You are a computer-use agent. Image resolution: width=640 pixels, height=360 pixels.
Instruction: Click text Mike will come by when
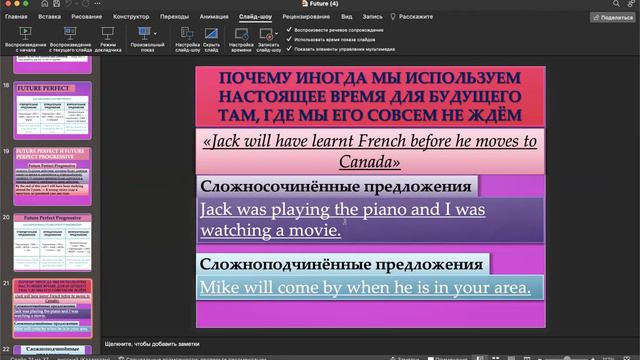pos(365,287)
